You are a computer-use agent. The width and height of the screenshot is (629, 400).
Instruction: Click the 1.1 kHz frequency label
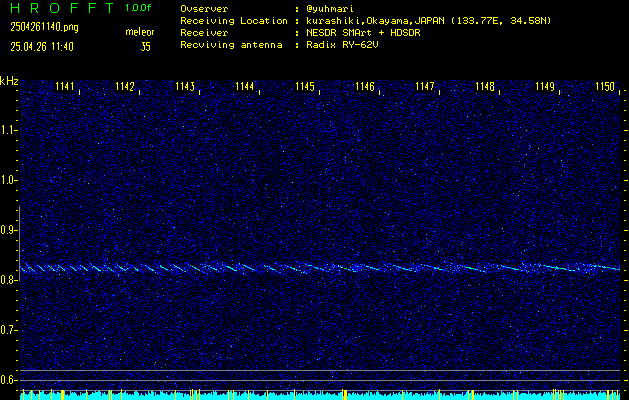(x=7, y=130)
